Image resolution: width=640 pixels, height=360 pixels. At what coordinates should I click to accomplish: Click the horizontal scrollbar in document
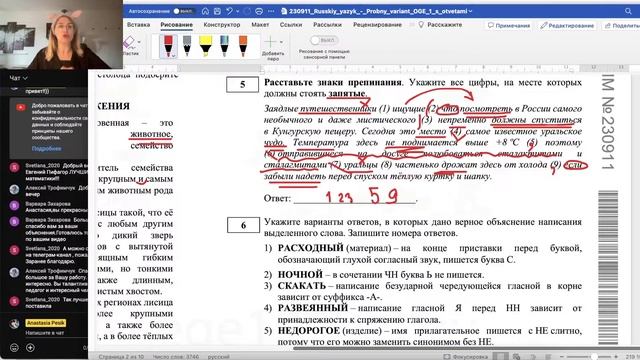[x=466, y=348]
